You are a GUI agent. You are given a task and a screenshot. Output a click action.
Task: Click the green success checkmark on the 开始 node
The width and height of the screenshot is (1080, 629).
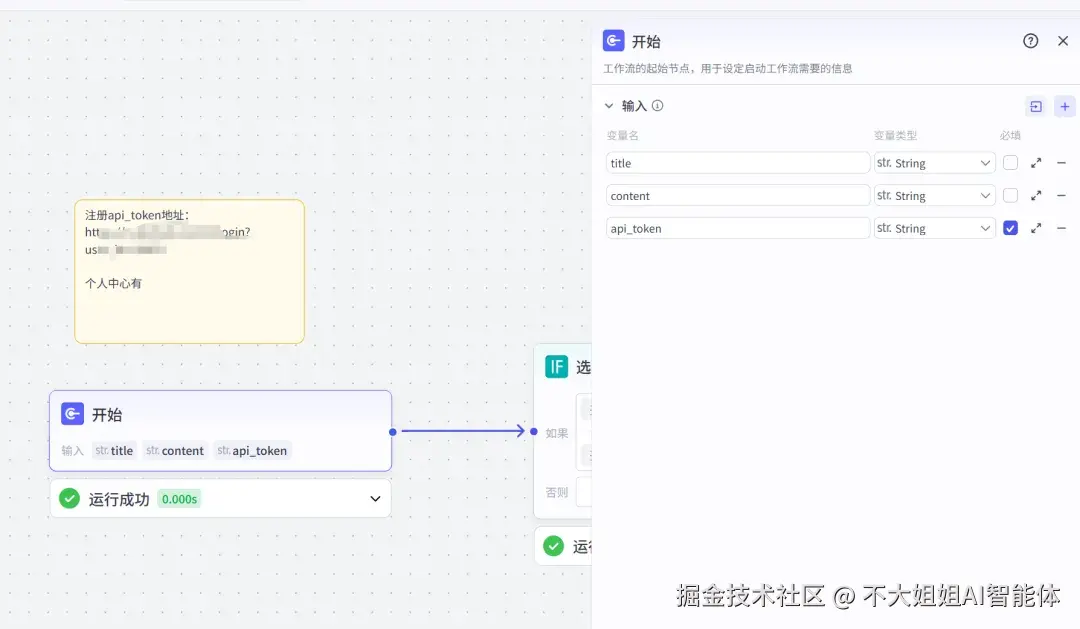tap(70, 498)
